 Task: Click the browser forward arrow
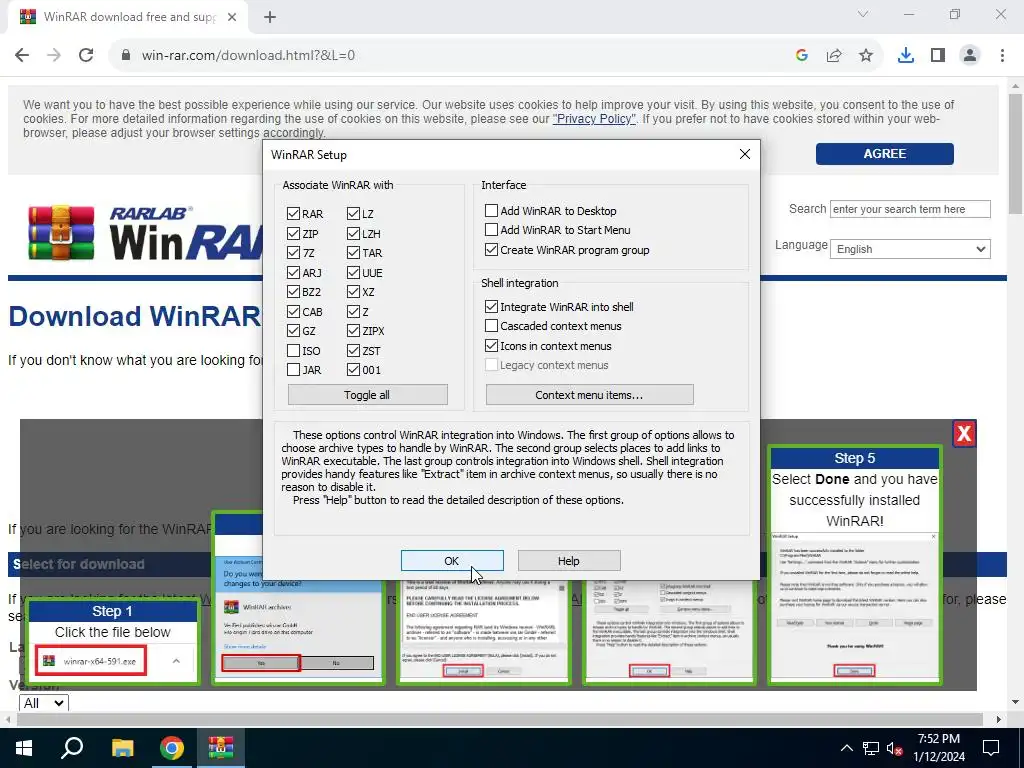coord(54,55)
